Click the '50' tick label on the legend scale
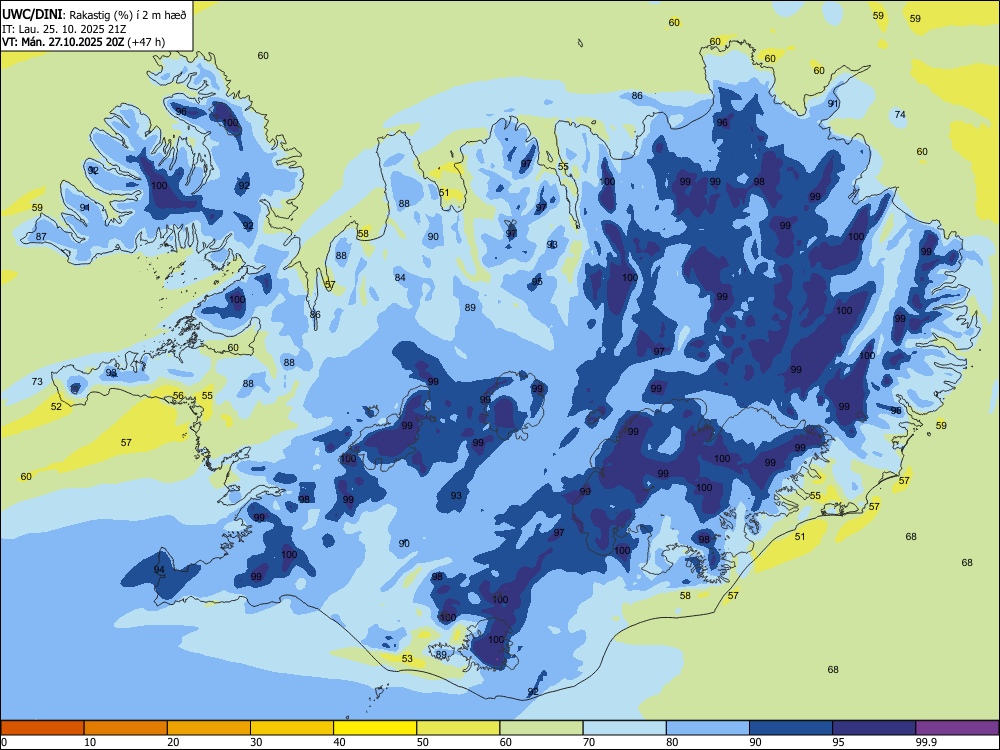Viewport: 1000px width, 750px height. click(x=423, y=742)
